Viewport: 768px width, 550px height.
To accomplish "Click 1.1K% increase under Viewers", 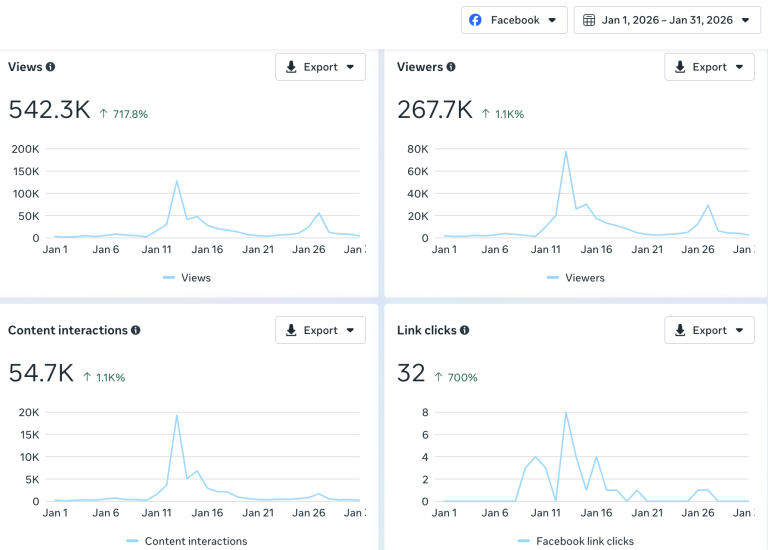I will pos(503,114).
